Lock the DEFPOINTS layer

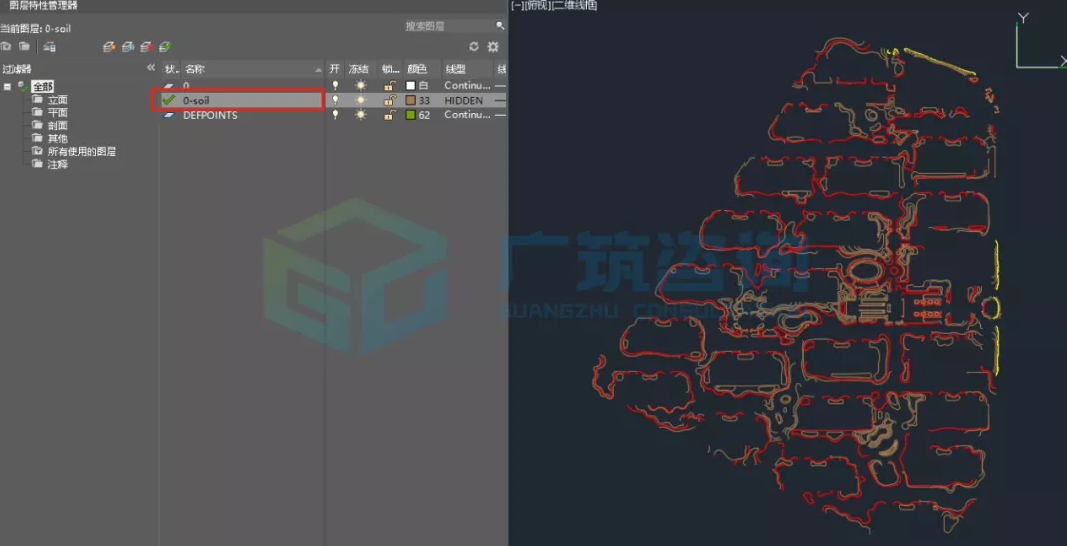click(x=389, y=115)
